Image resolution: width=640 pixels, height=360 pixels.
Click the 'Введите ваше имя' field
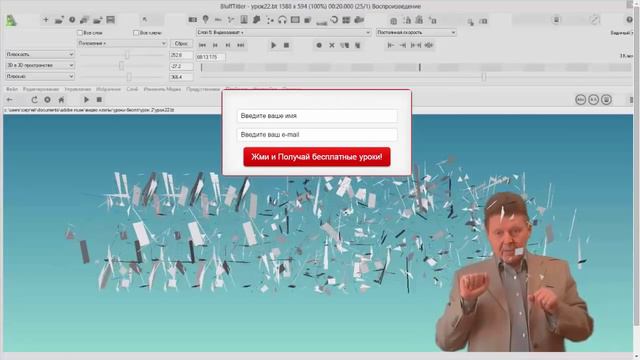317,116
